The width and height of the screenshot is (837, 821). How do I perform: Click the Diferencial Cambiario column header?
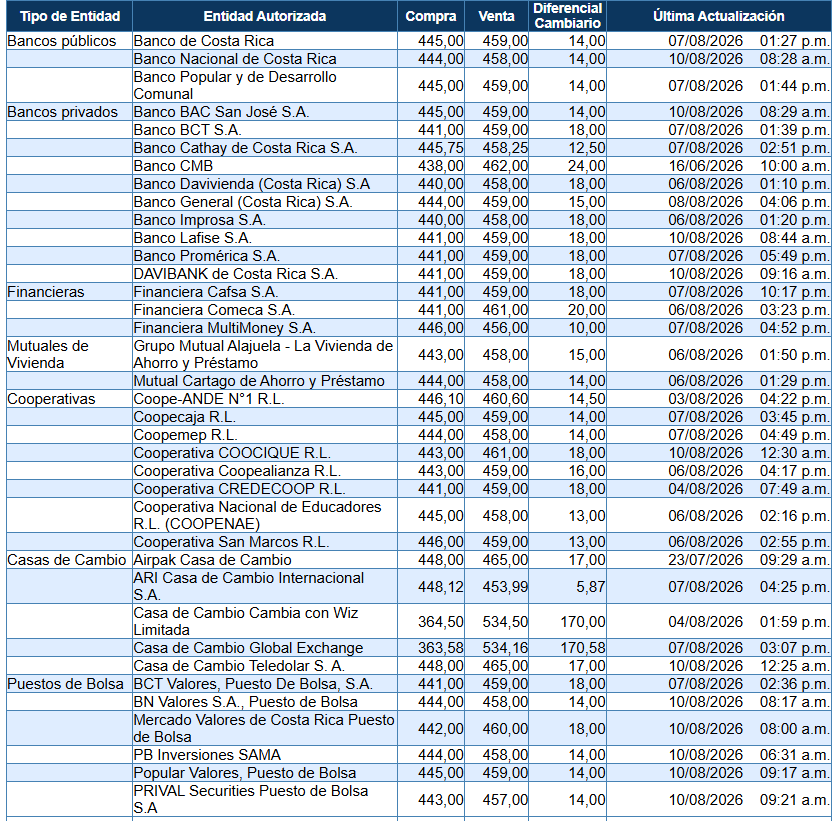567,16
